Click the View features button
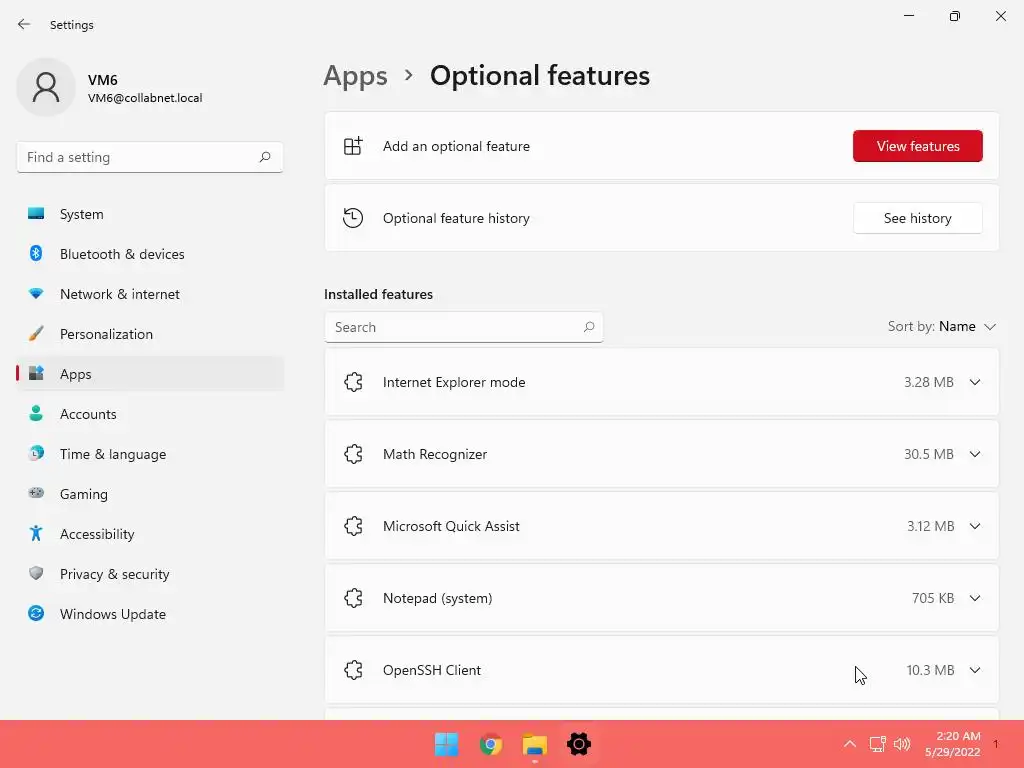The height and width of the screenshot is (768, 1024). click(918, 146)
